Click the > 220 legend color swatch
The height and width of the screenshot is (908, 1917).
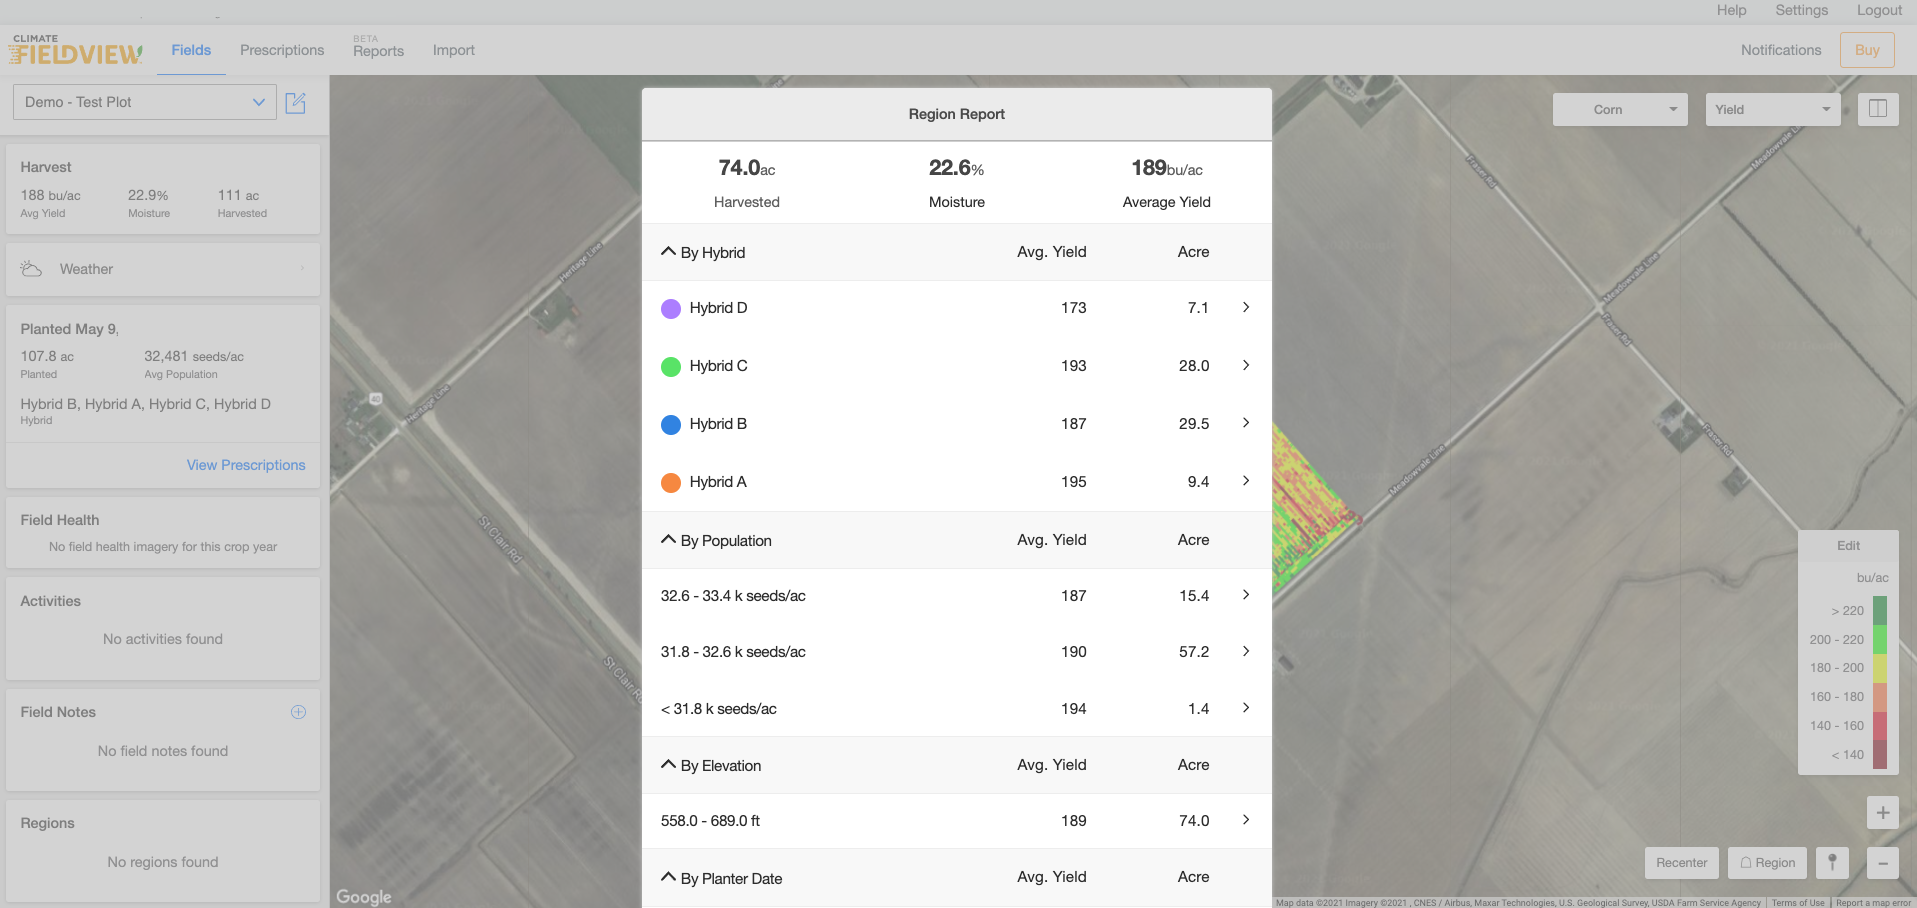[x=1880, y=610]
